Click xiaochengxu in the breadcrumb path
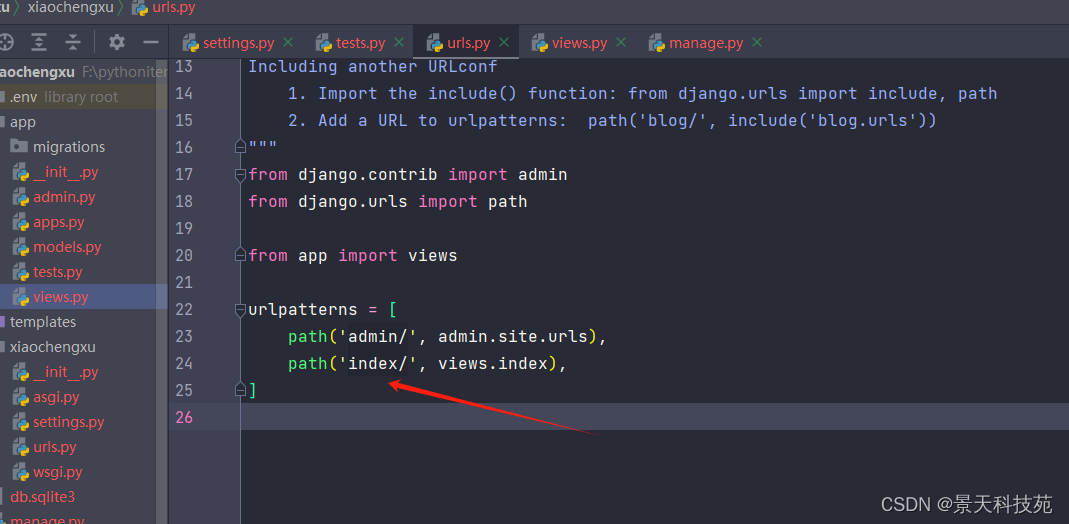The width and height of the screenshot is (1069, 524). pos(72,8)
